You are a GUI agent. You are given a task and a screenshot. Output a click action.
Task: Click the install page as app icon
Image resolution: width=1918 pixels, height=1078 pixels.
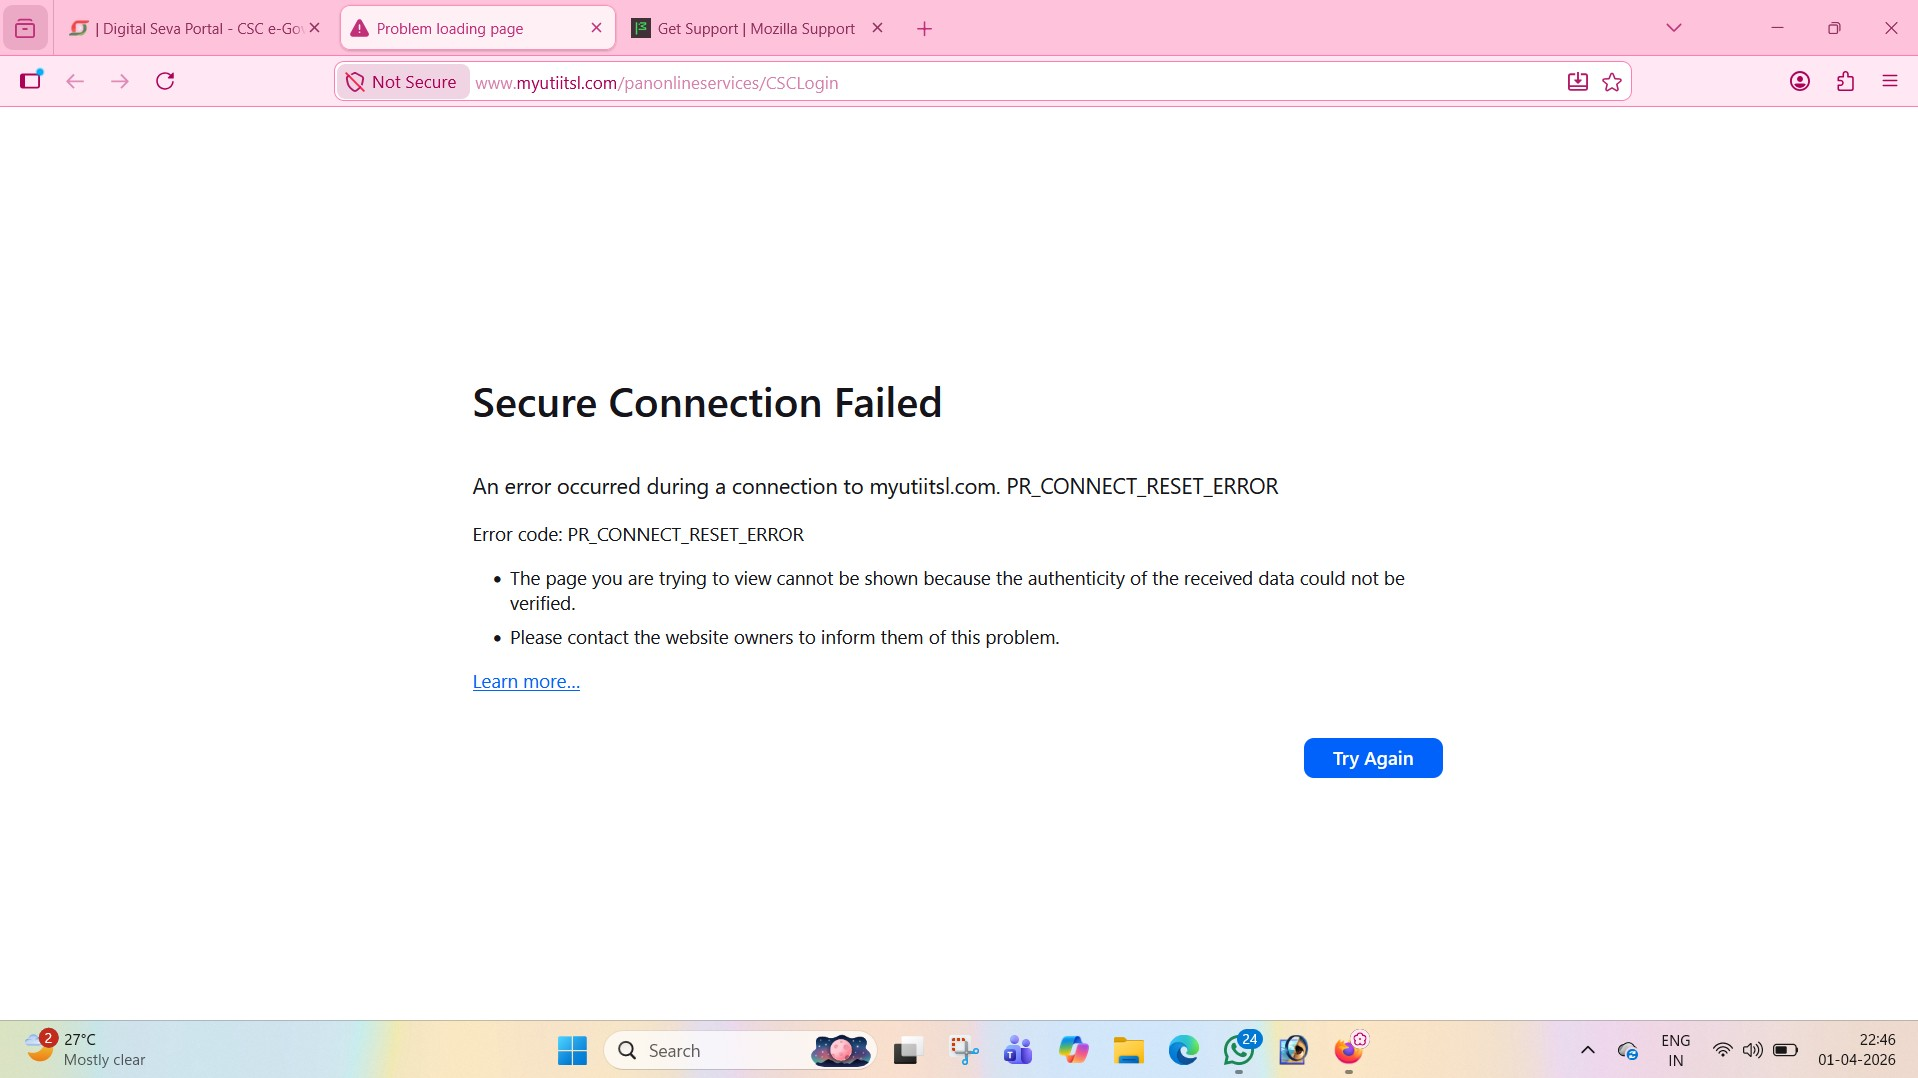(x=1577, y=82)
